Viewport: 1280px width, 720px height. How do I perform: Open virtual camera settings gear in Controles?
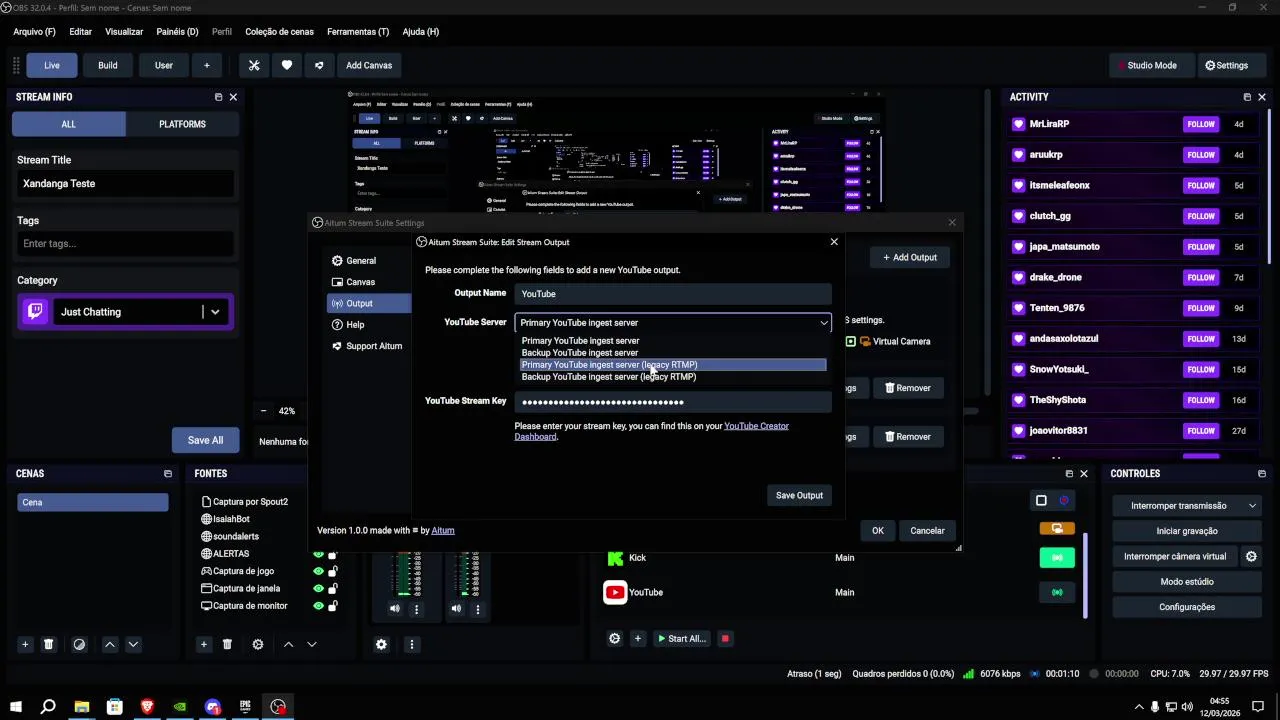1251,556
